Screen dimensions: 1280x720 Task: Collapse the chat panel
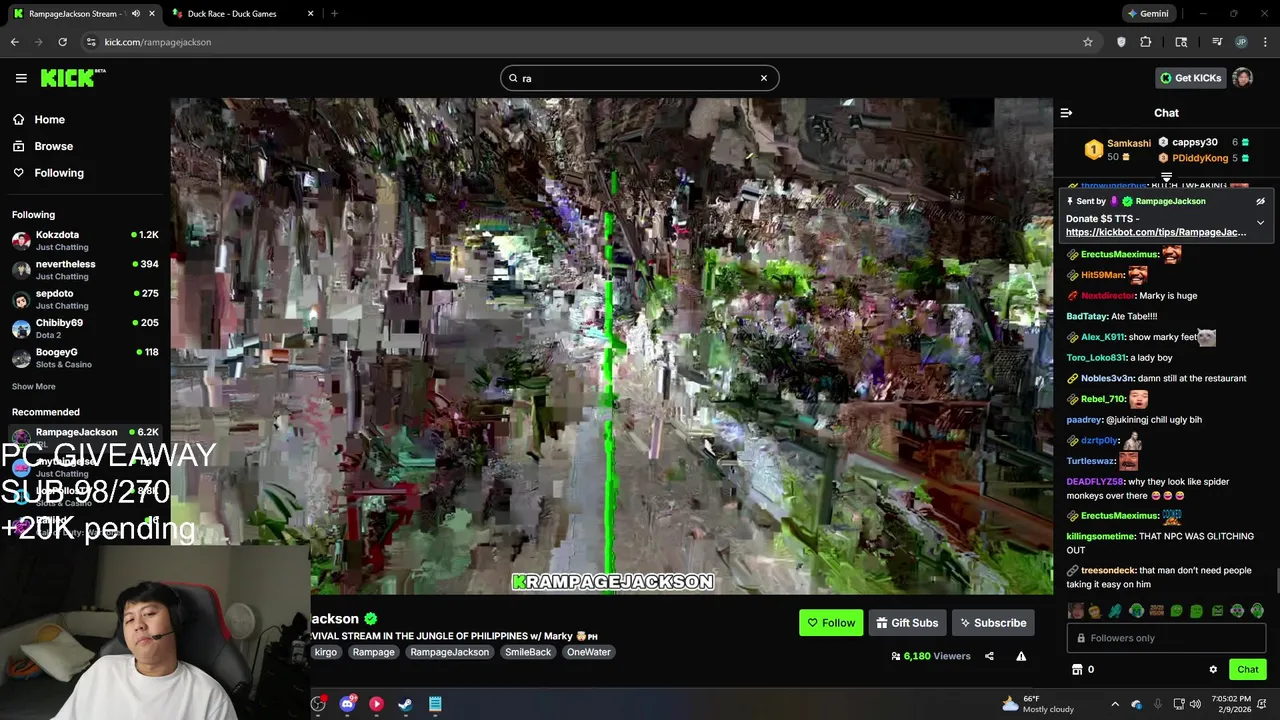coord(1066,113)
